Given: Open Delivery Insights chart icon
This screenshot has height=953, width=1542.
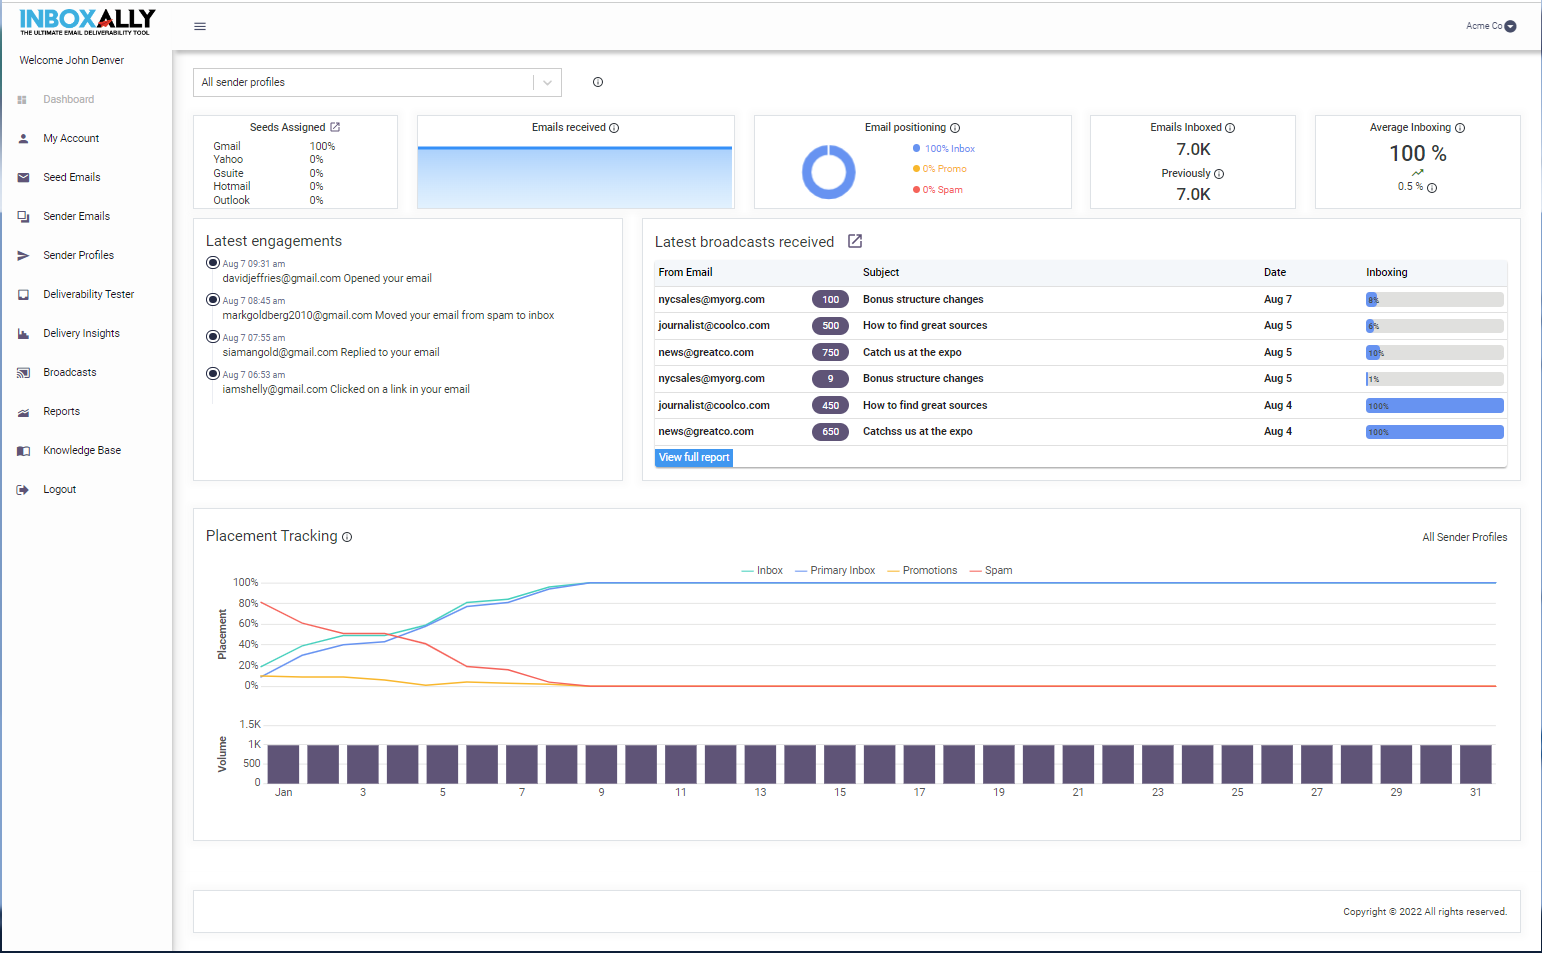Looking at the screenshot, I should pos(22,333).
